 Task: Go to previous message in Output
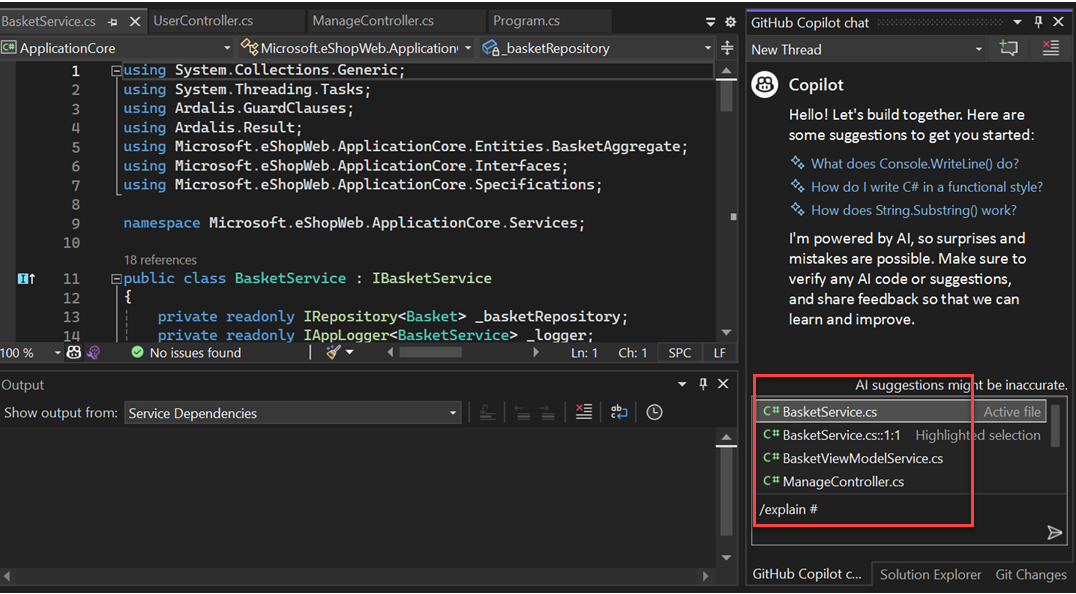pos(522,412)
